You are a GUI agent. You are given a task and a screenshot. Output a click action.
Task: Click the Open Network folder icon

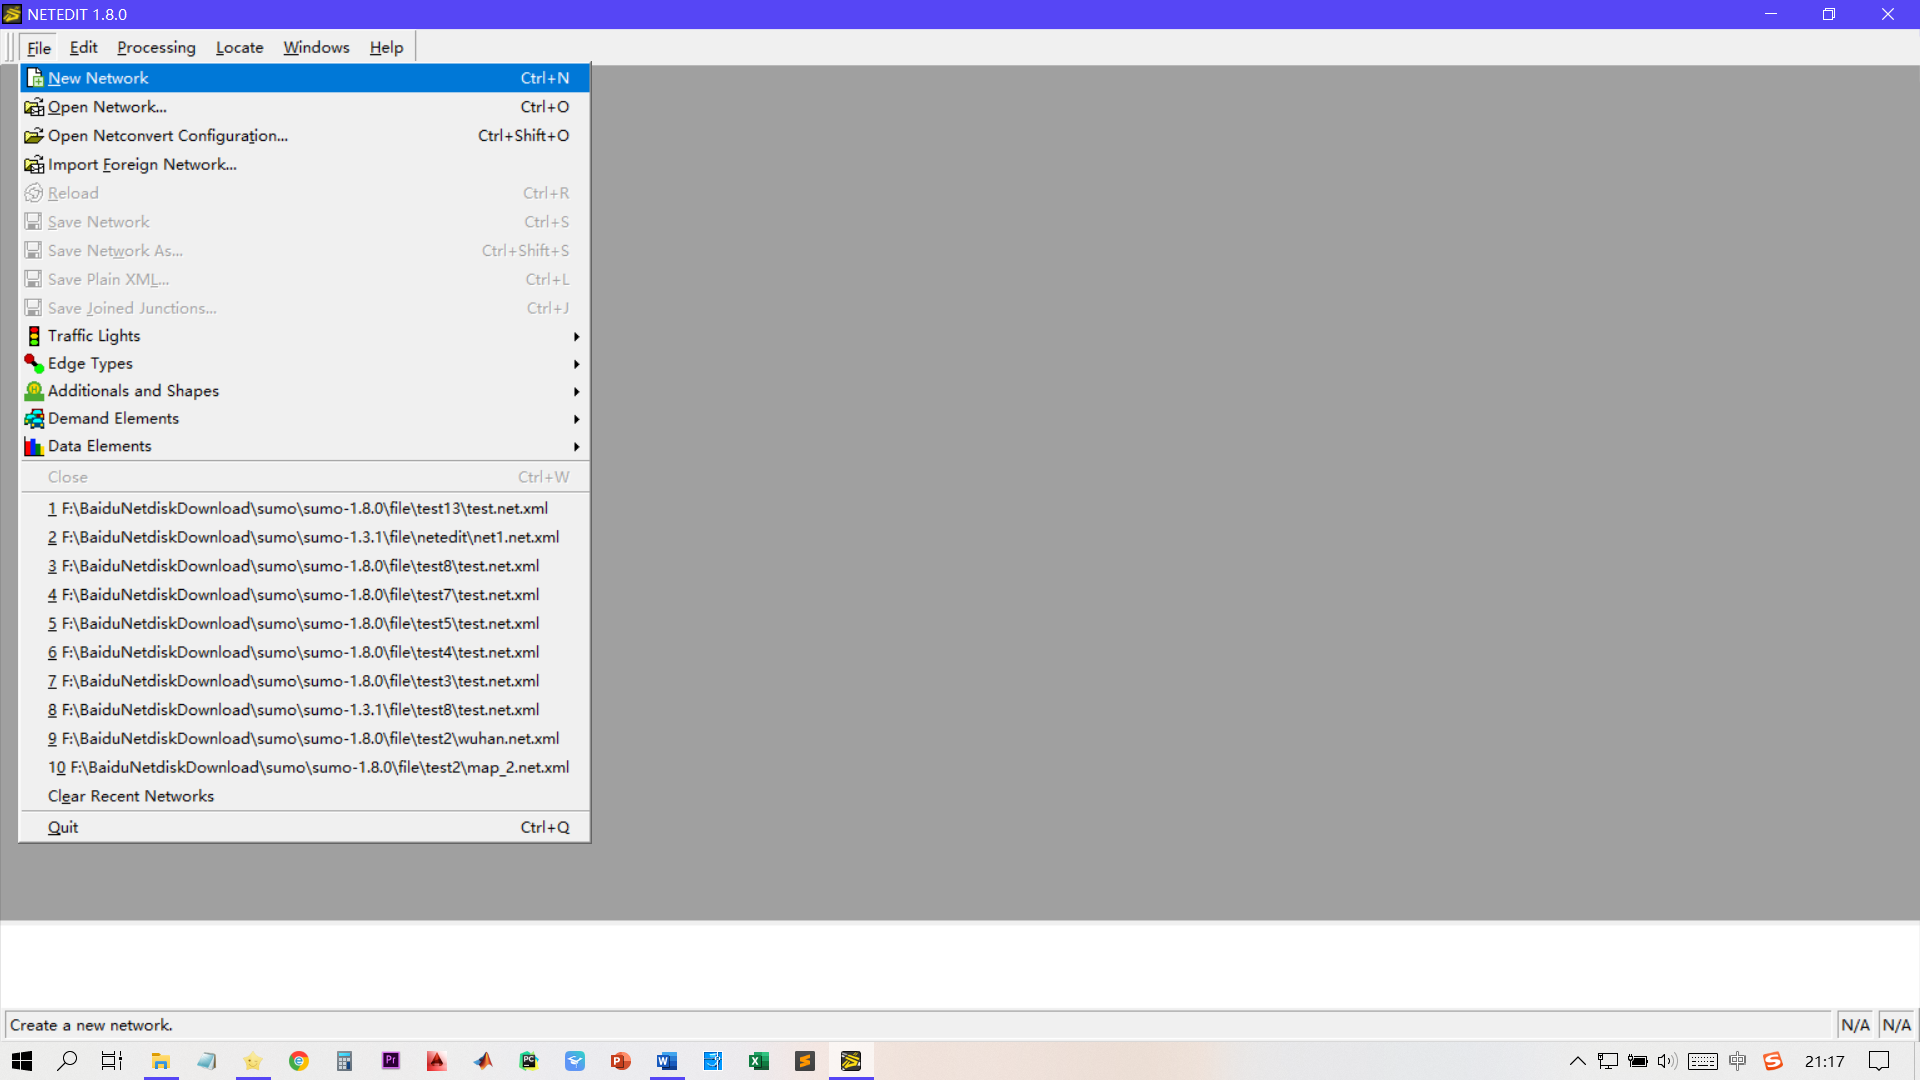[34, 107]
